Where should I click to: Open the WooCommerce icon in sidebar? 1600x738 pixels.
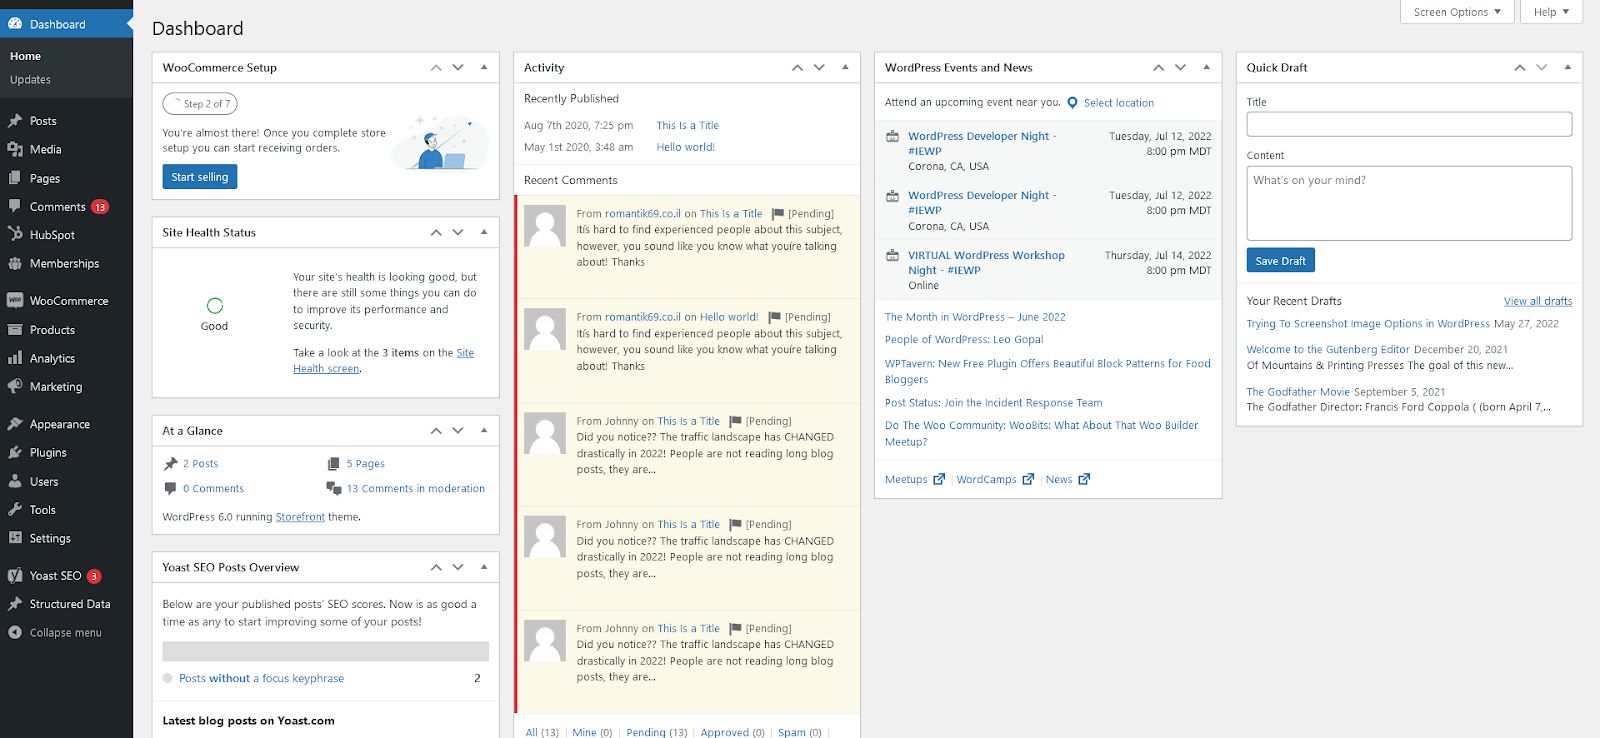(15, 301)
